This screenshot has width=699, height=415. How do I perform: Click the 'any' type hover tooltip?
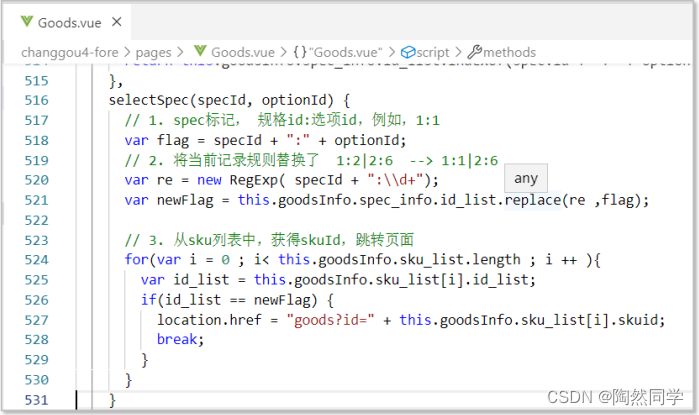[x=526, y=178]
